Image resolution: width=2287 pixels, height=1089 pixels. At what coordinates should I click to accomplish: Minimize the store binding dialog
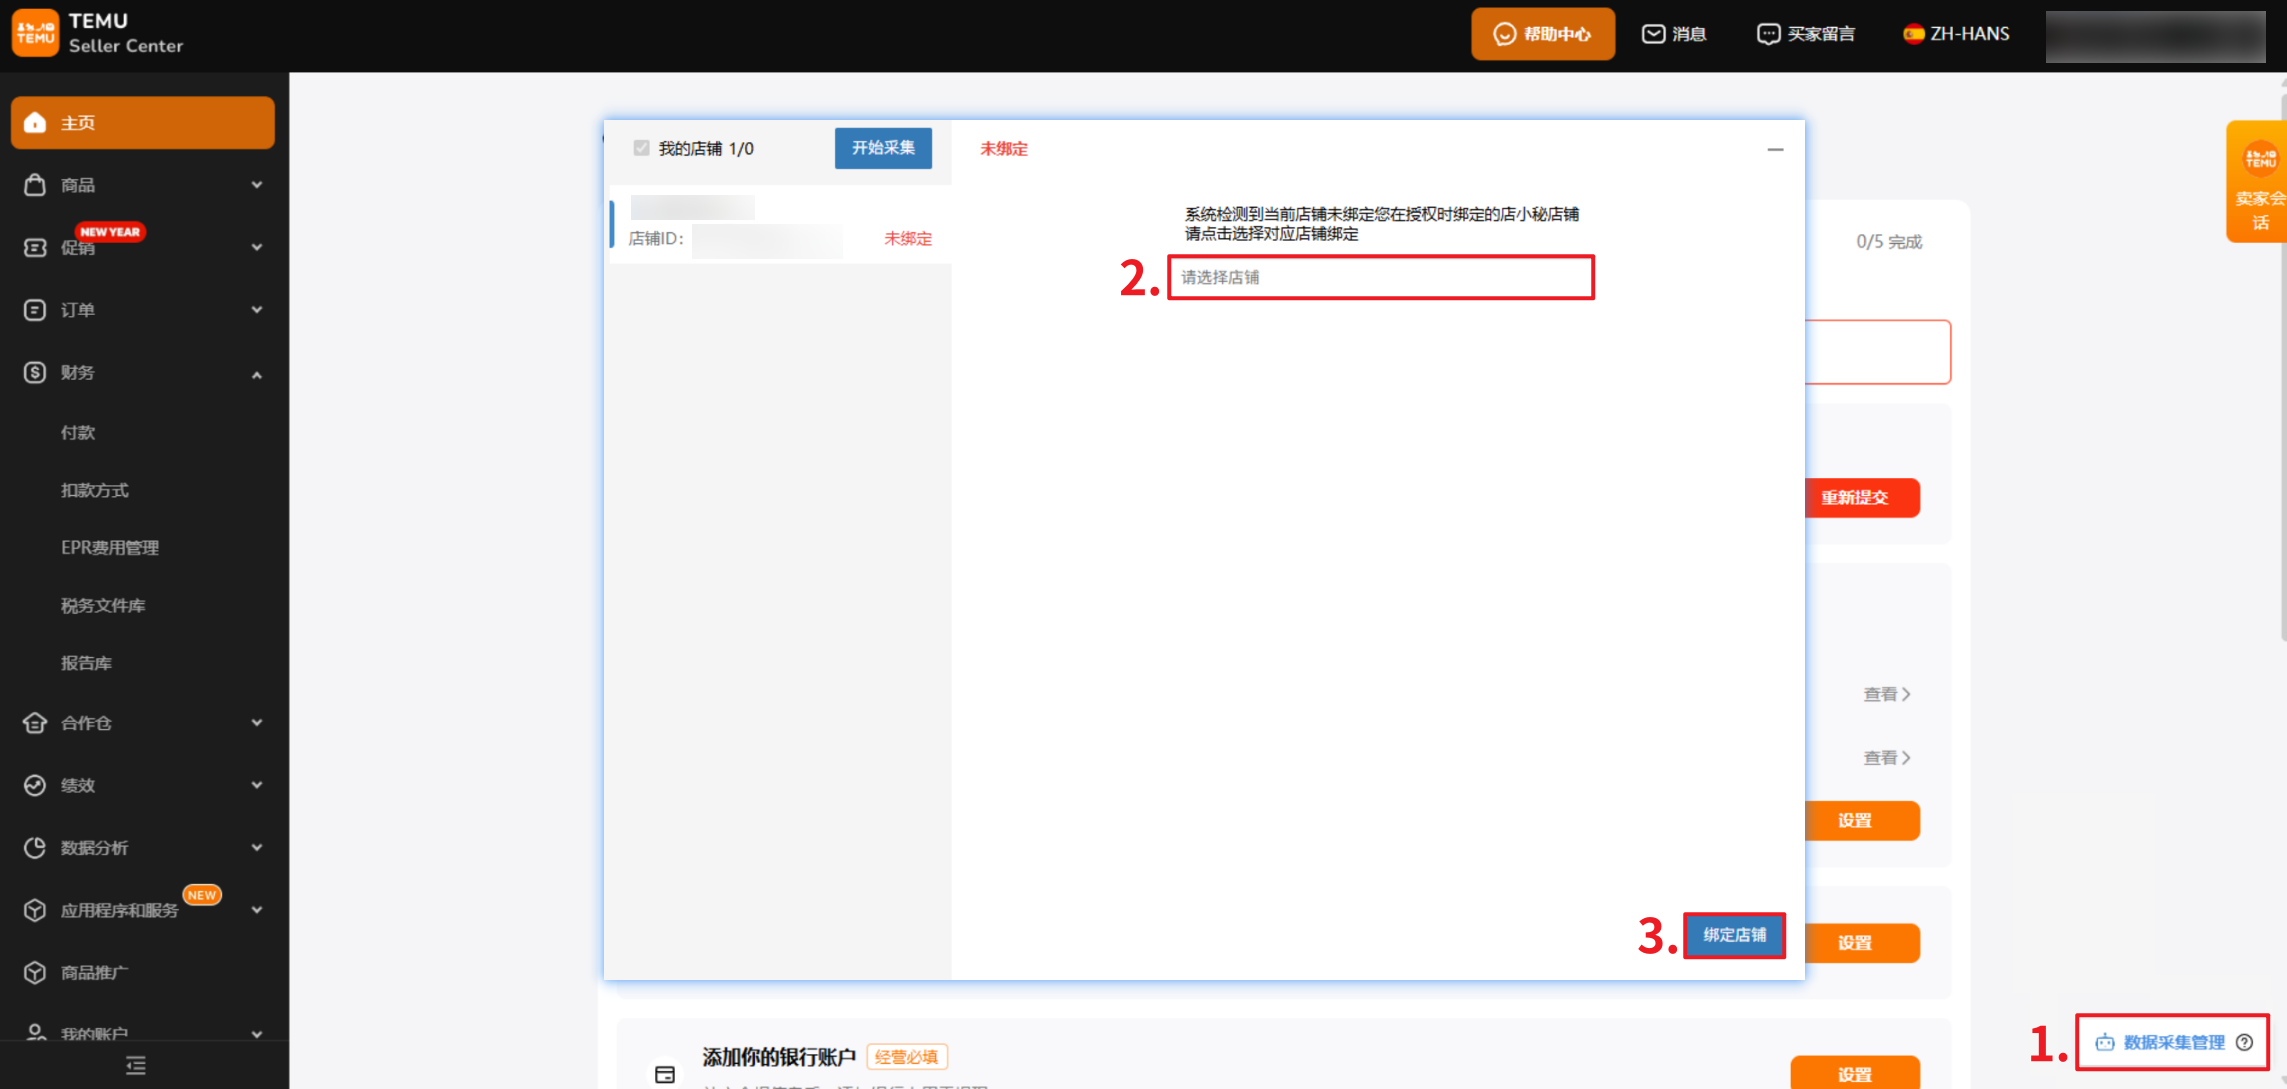(x=1775, y=149)
